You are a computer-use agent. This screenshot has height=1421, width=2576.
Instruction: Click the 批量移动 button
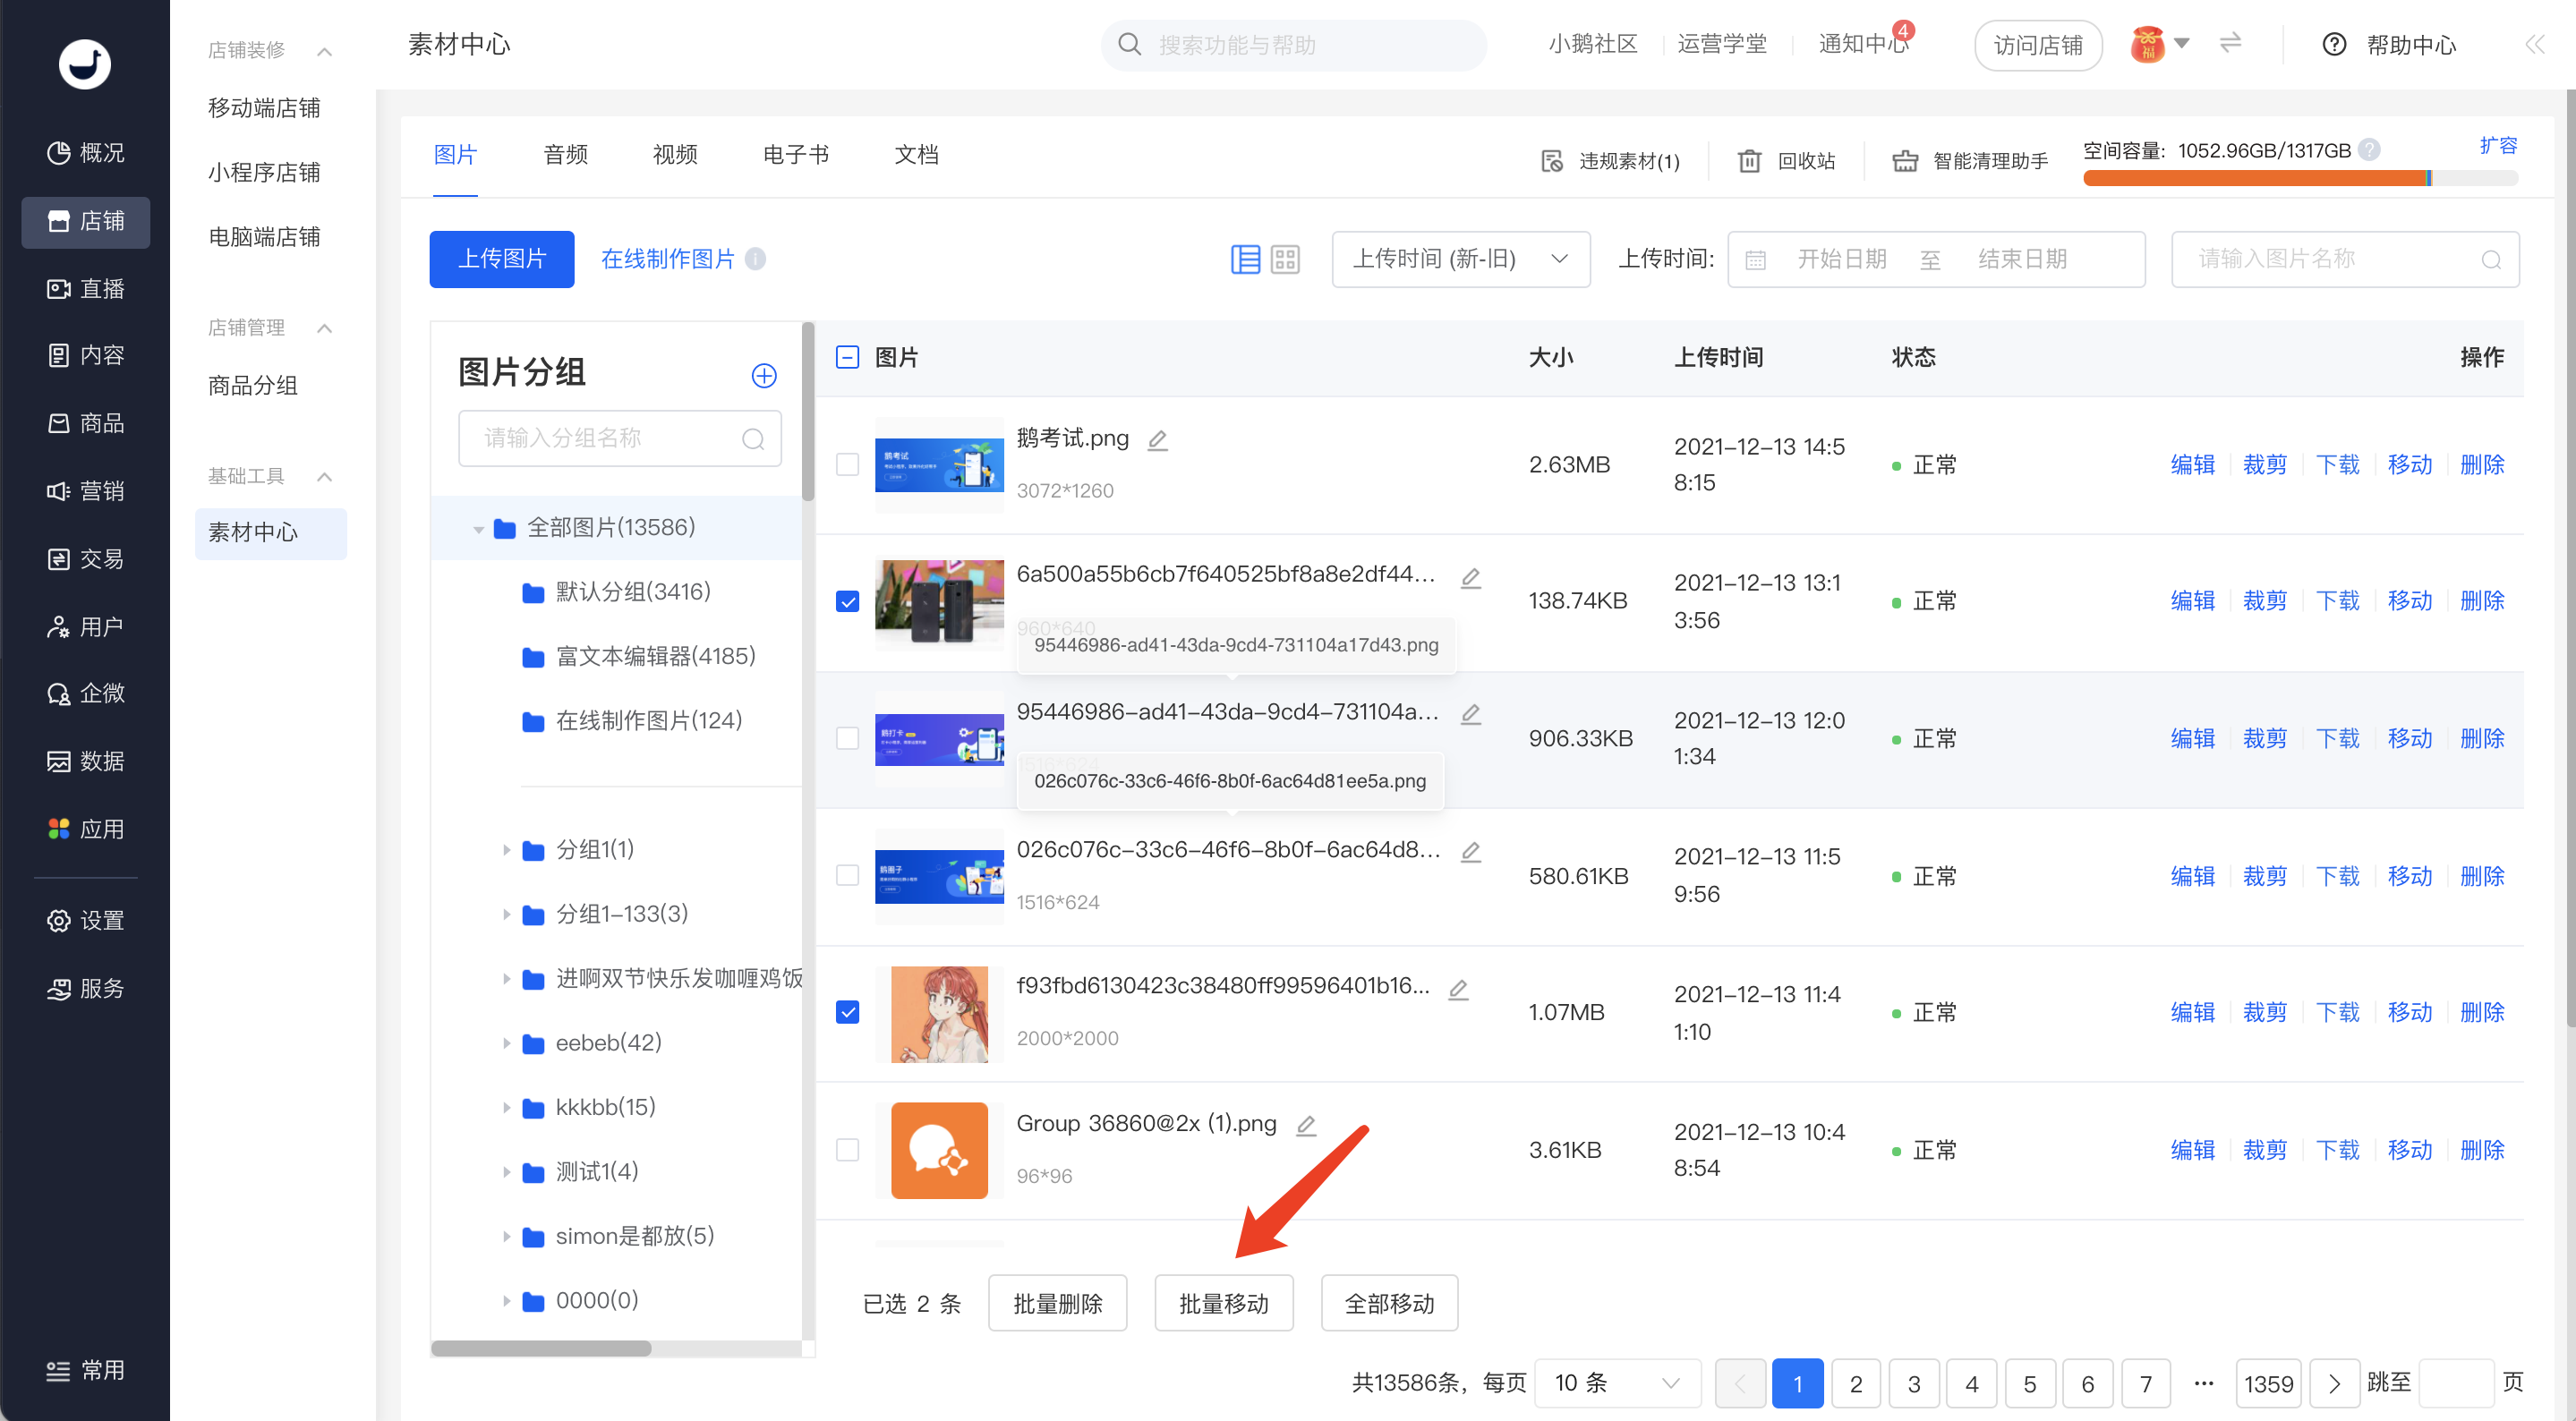(x=1224, y=1303)
